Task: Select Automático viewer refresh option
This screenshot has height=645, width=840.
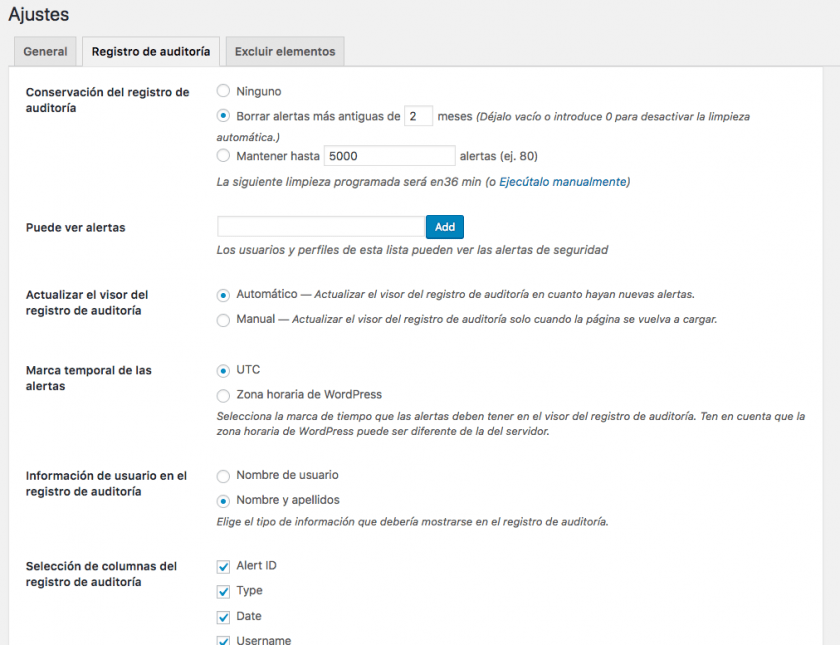Action: coord(224,295)
